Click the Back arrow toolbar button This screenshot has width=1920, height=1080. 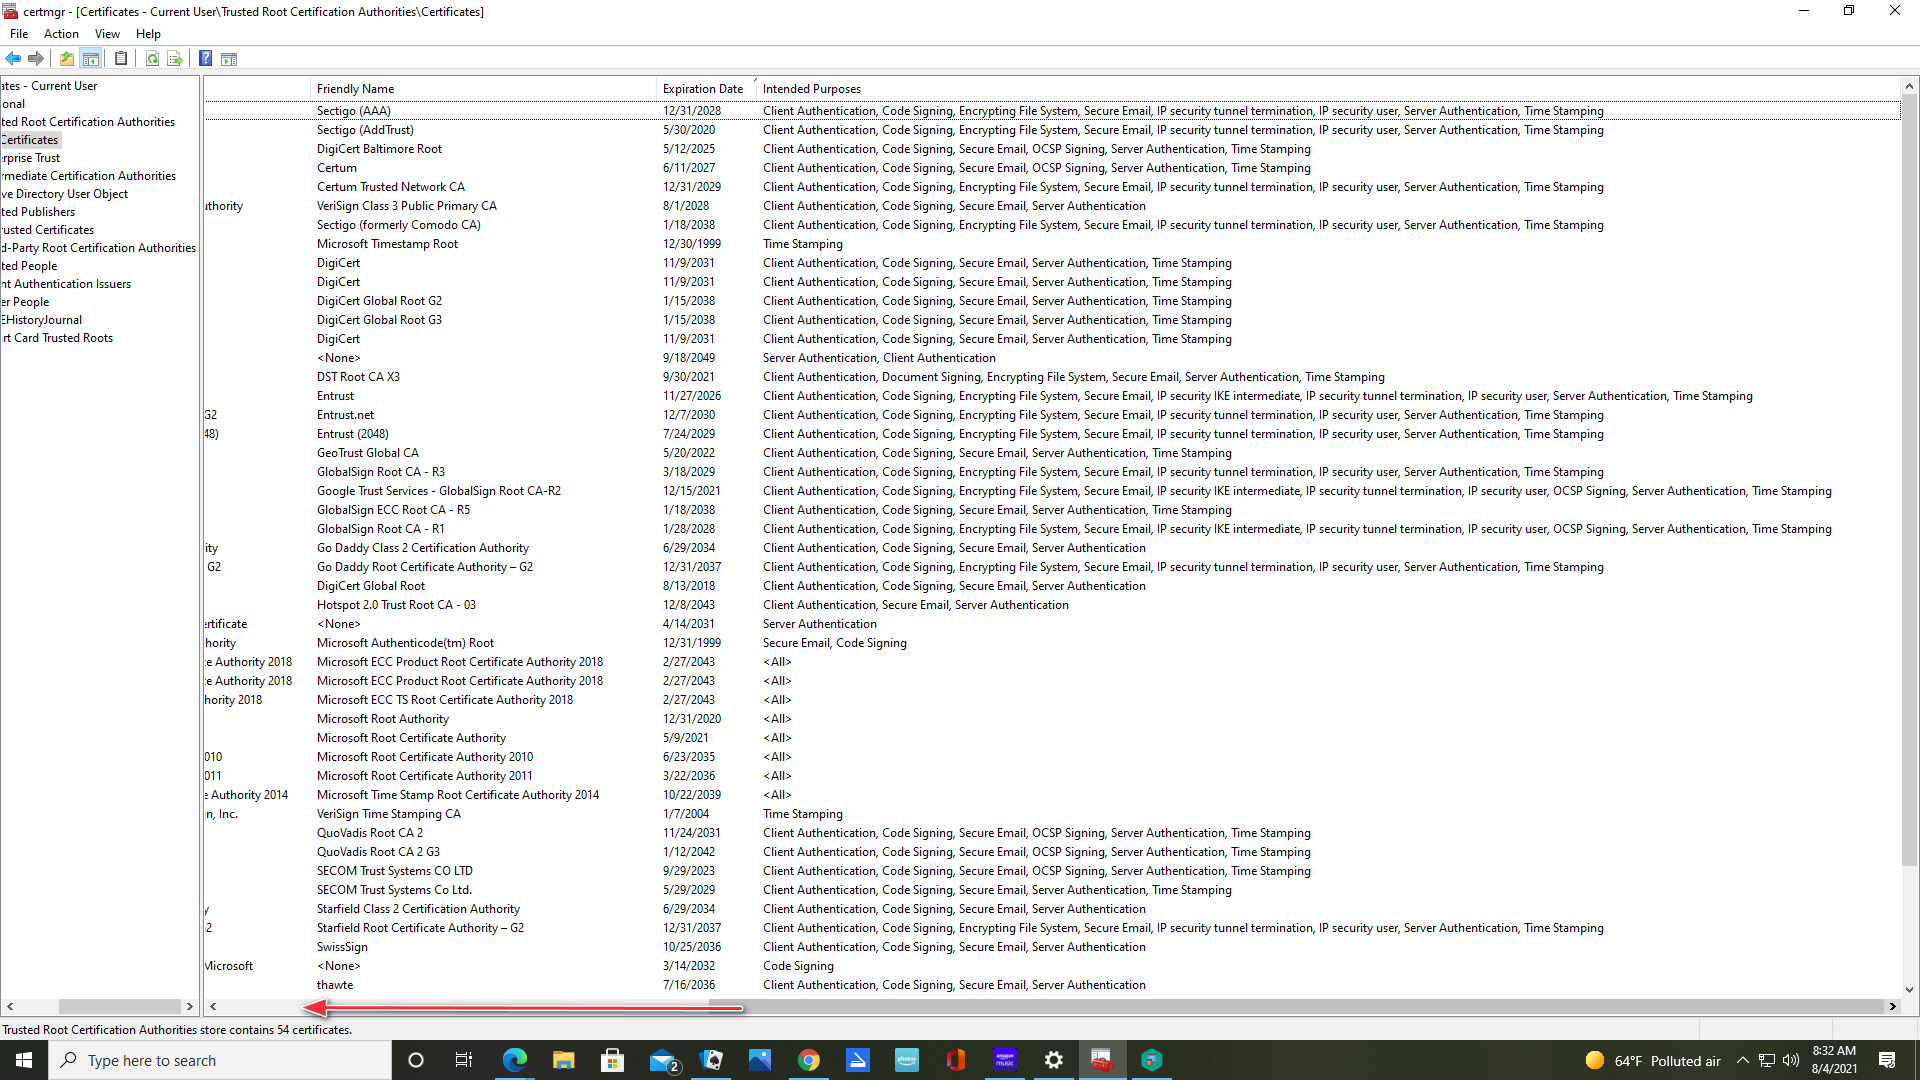(13, 59)
